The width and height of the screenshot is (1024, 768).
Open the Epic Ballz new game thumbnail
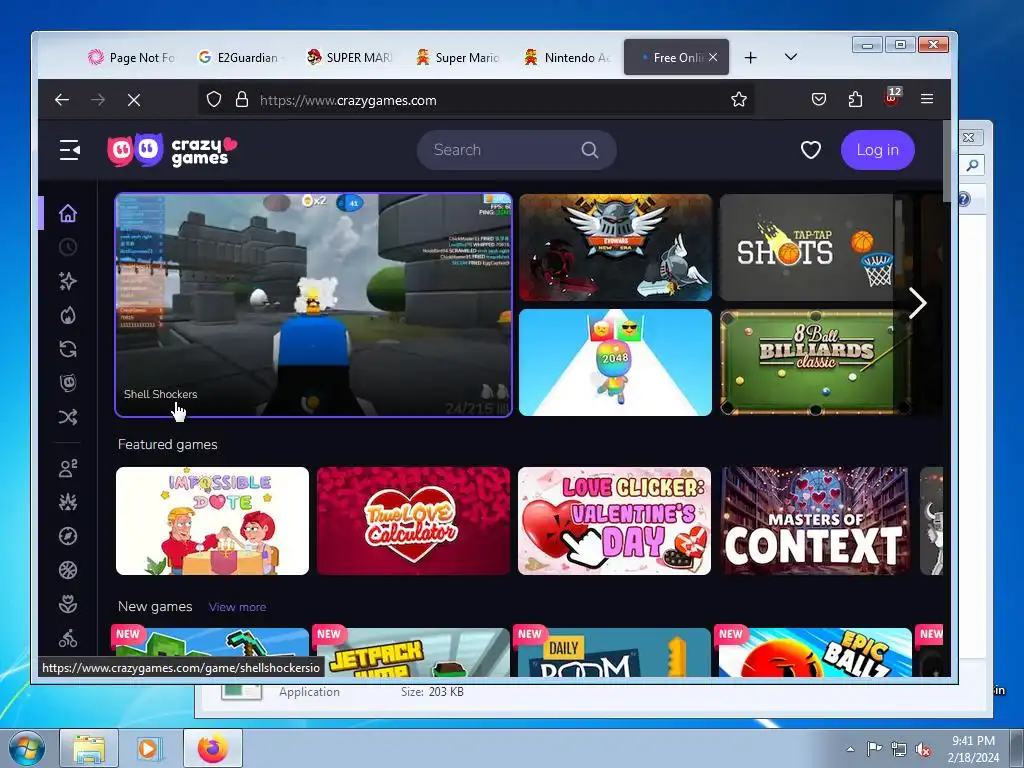click(816, 652)
